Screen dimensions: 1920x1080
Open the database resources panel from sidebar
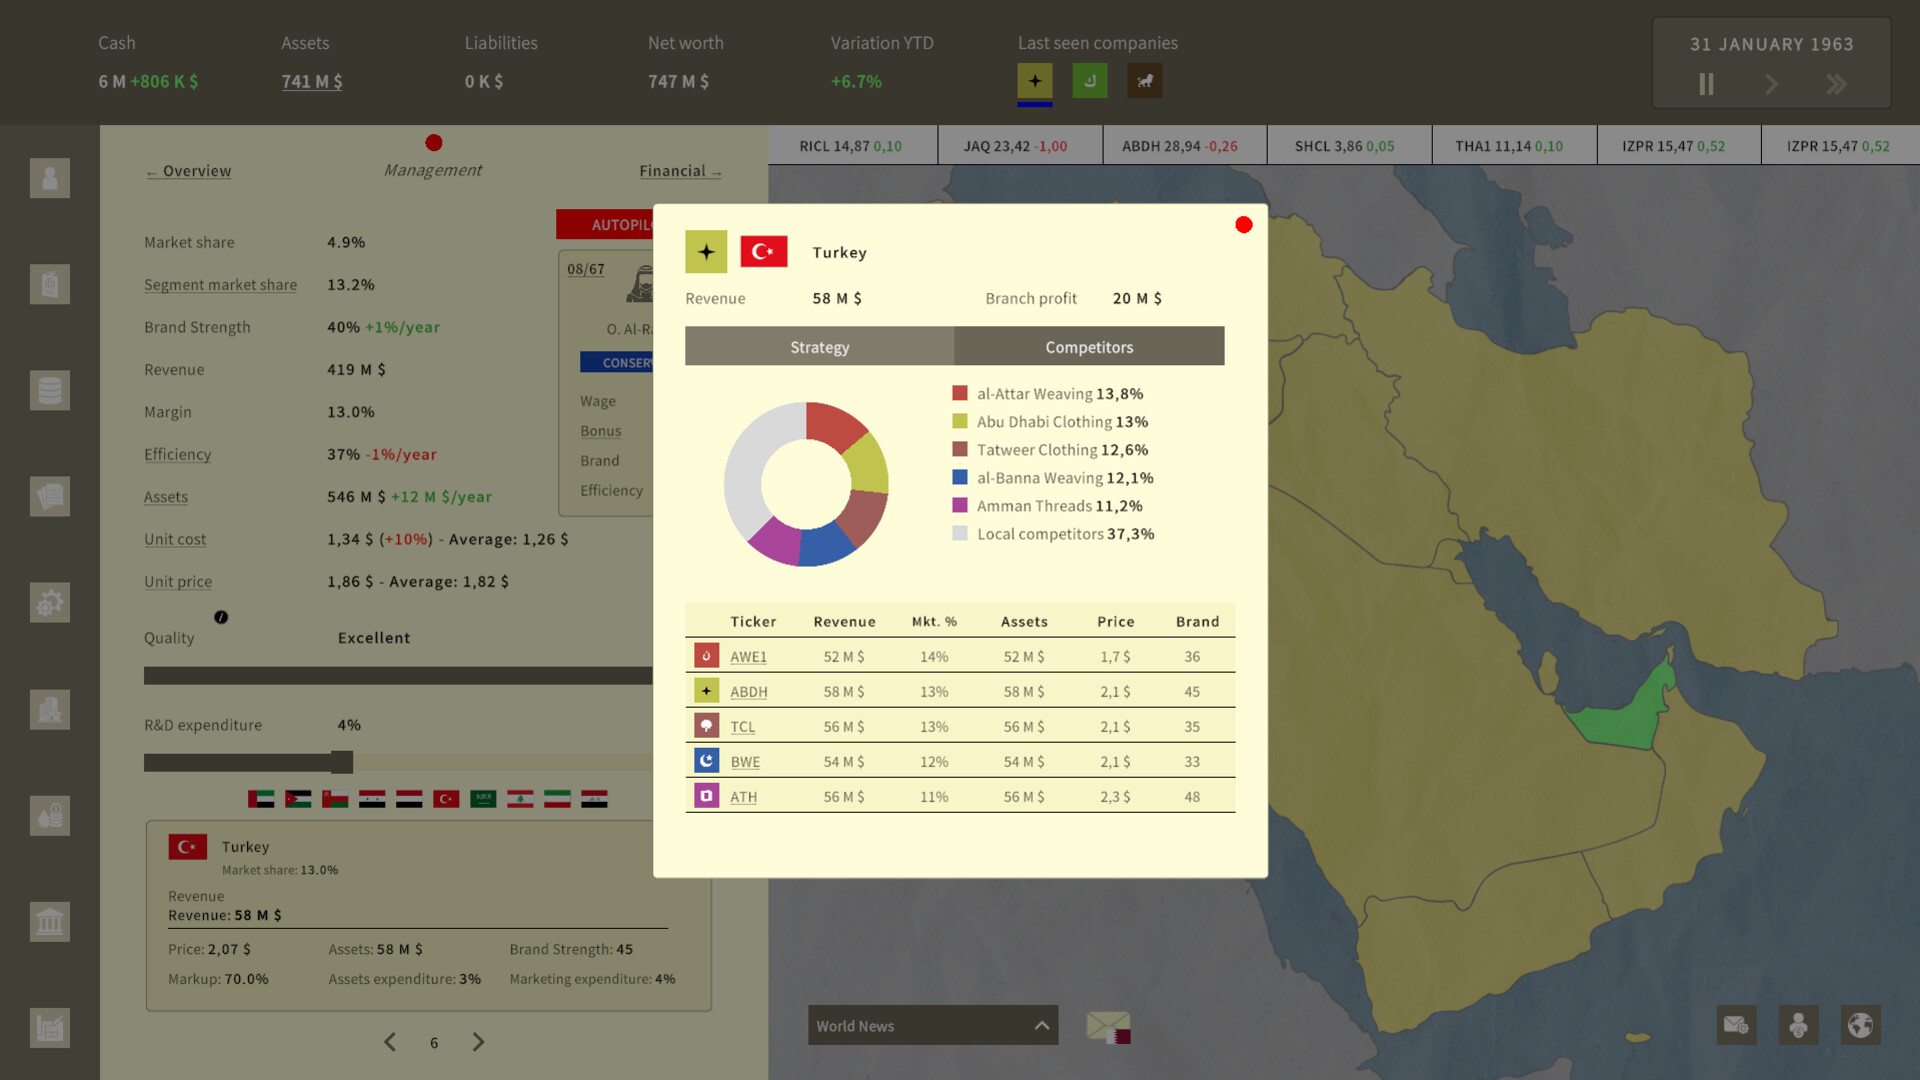[50, 390]
